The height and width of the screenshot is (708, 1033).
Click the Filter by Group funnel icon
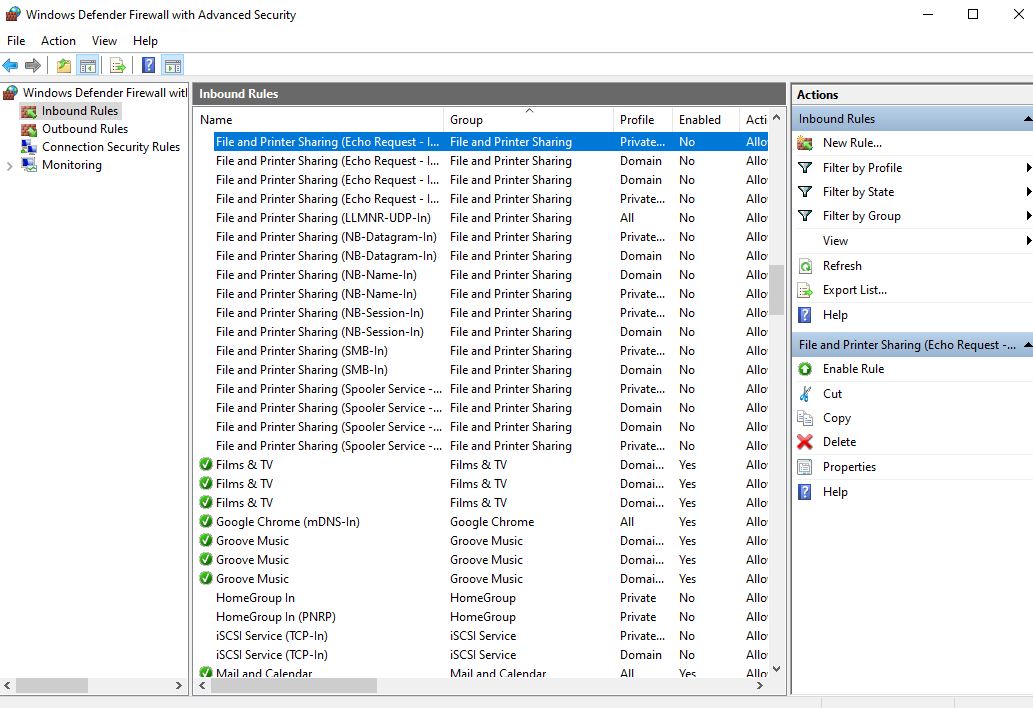tap(805, 215)
